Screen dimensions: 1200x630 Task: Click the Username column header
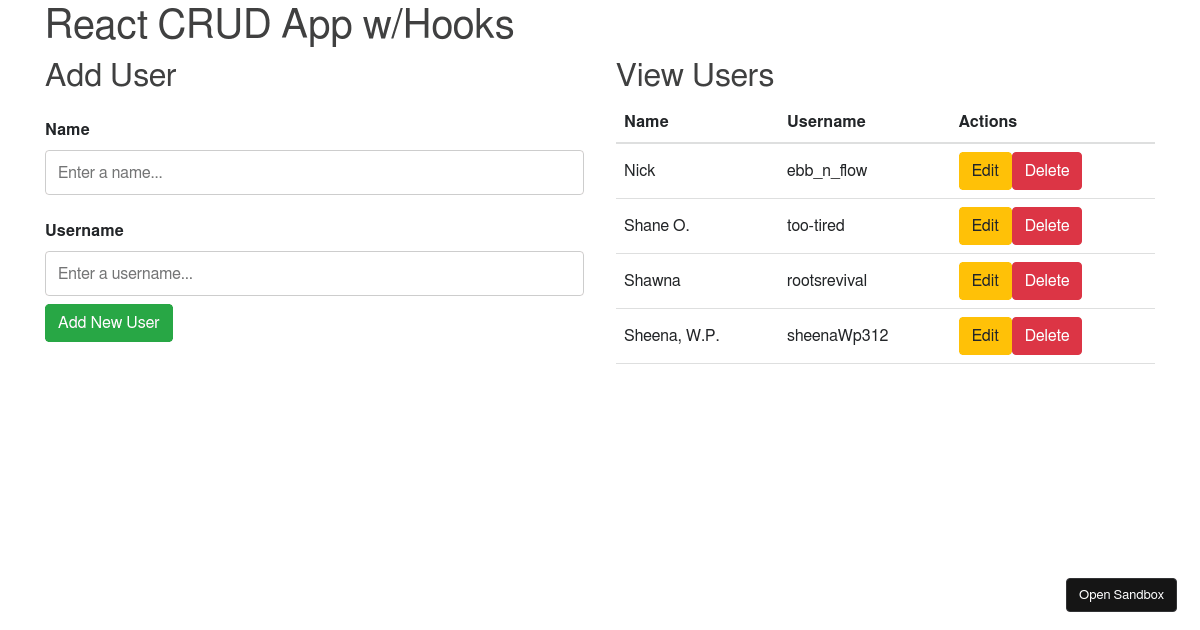tap(826, 121)
